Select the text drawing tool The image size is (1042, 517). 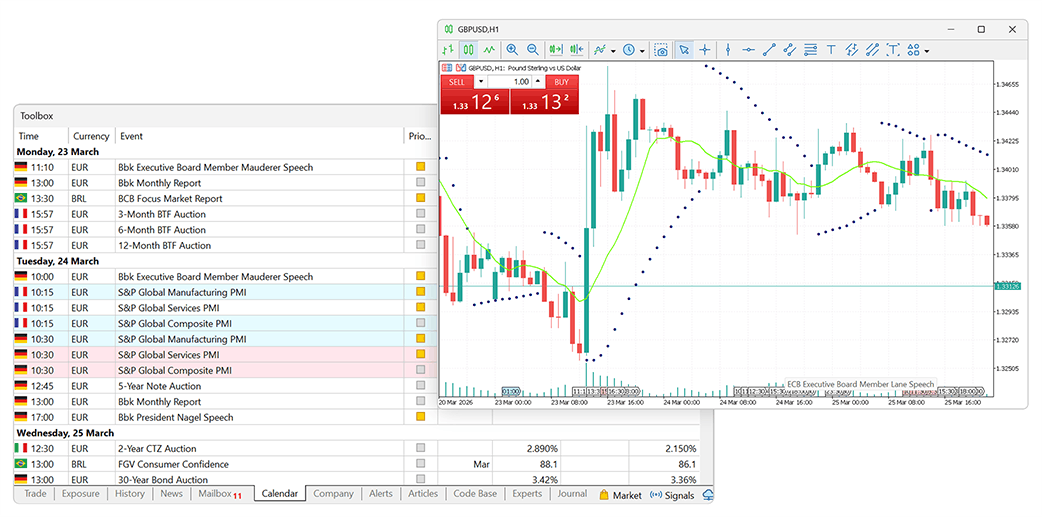(831, 50)
